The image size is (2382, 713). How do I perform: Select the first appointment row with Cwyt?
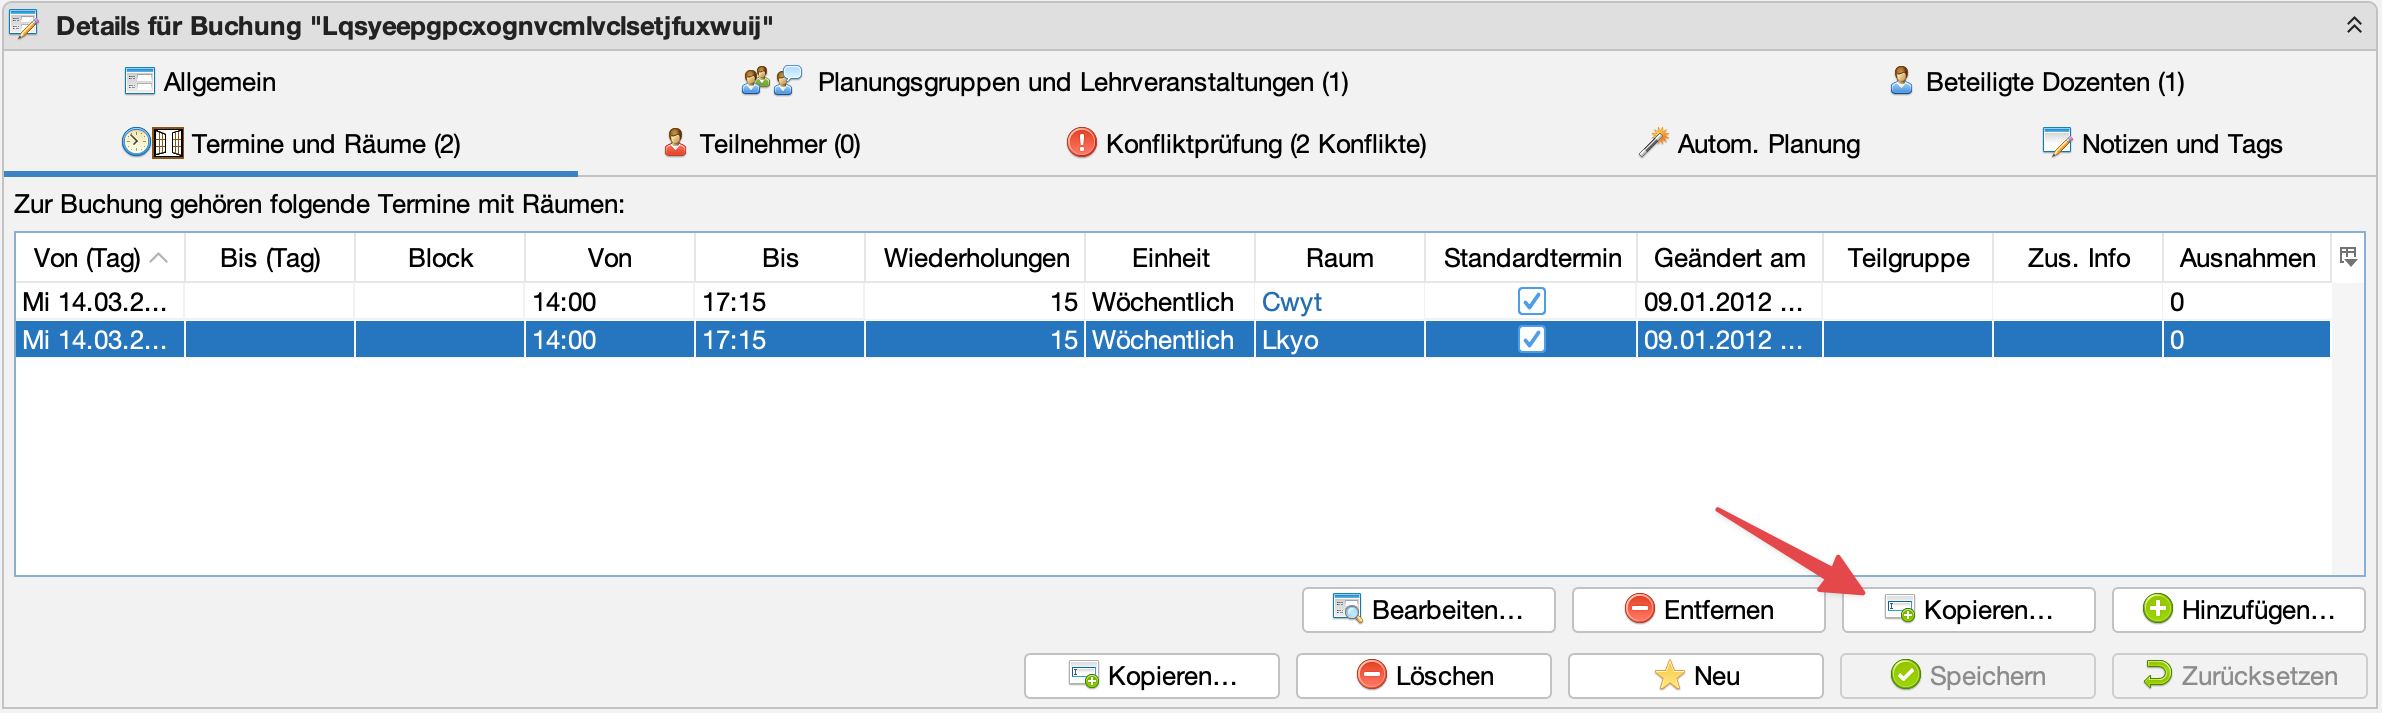point(700,302)
